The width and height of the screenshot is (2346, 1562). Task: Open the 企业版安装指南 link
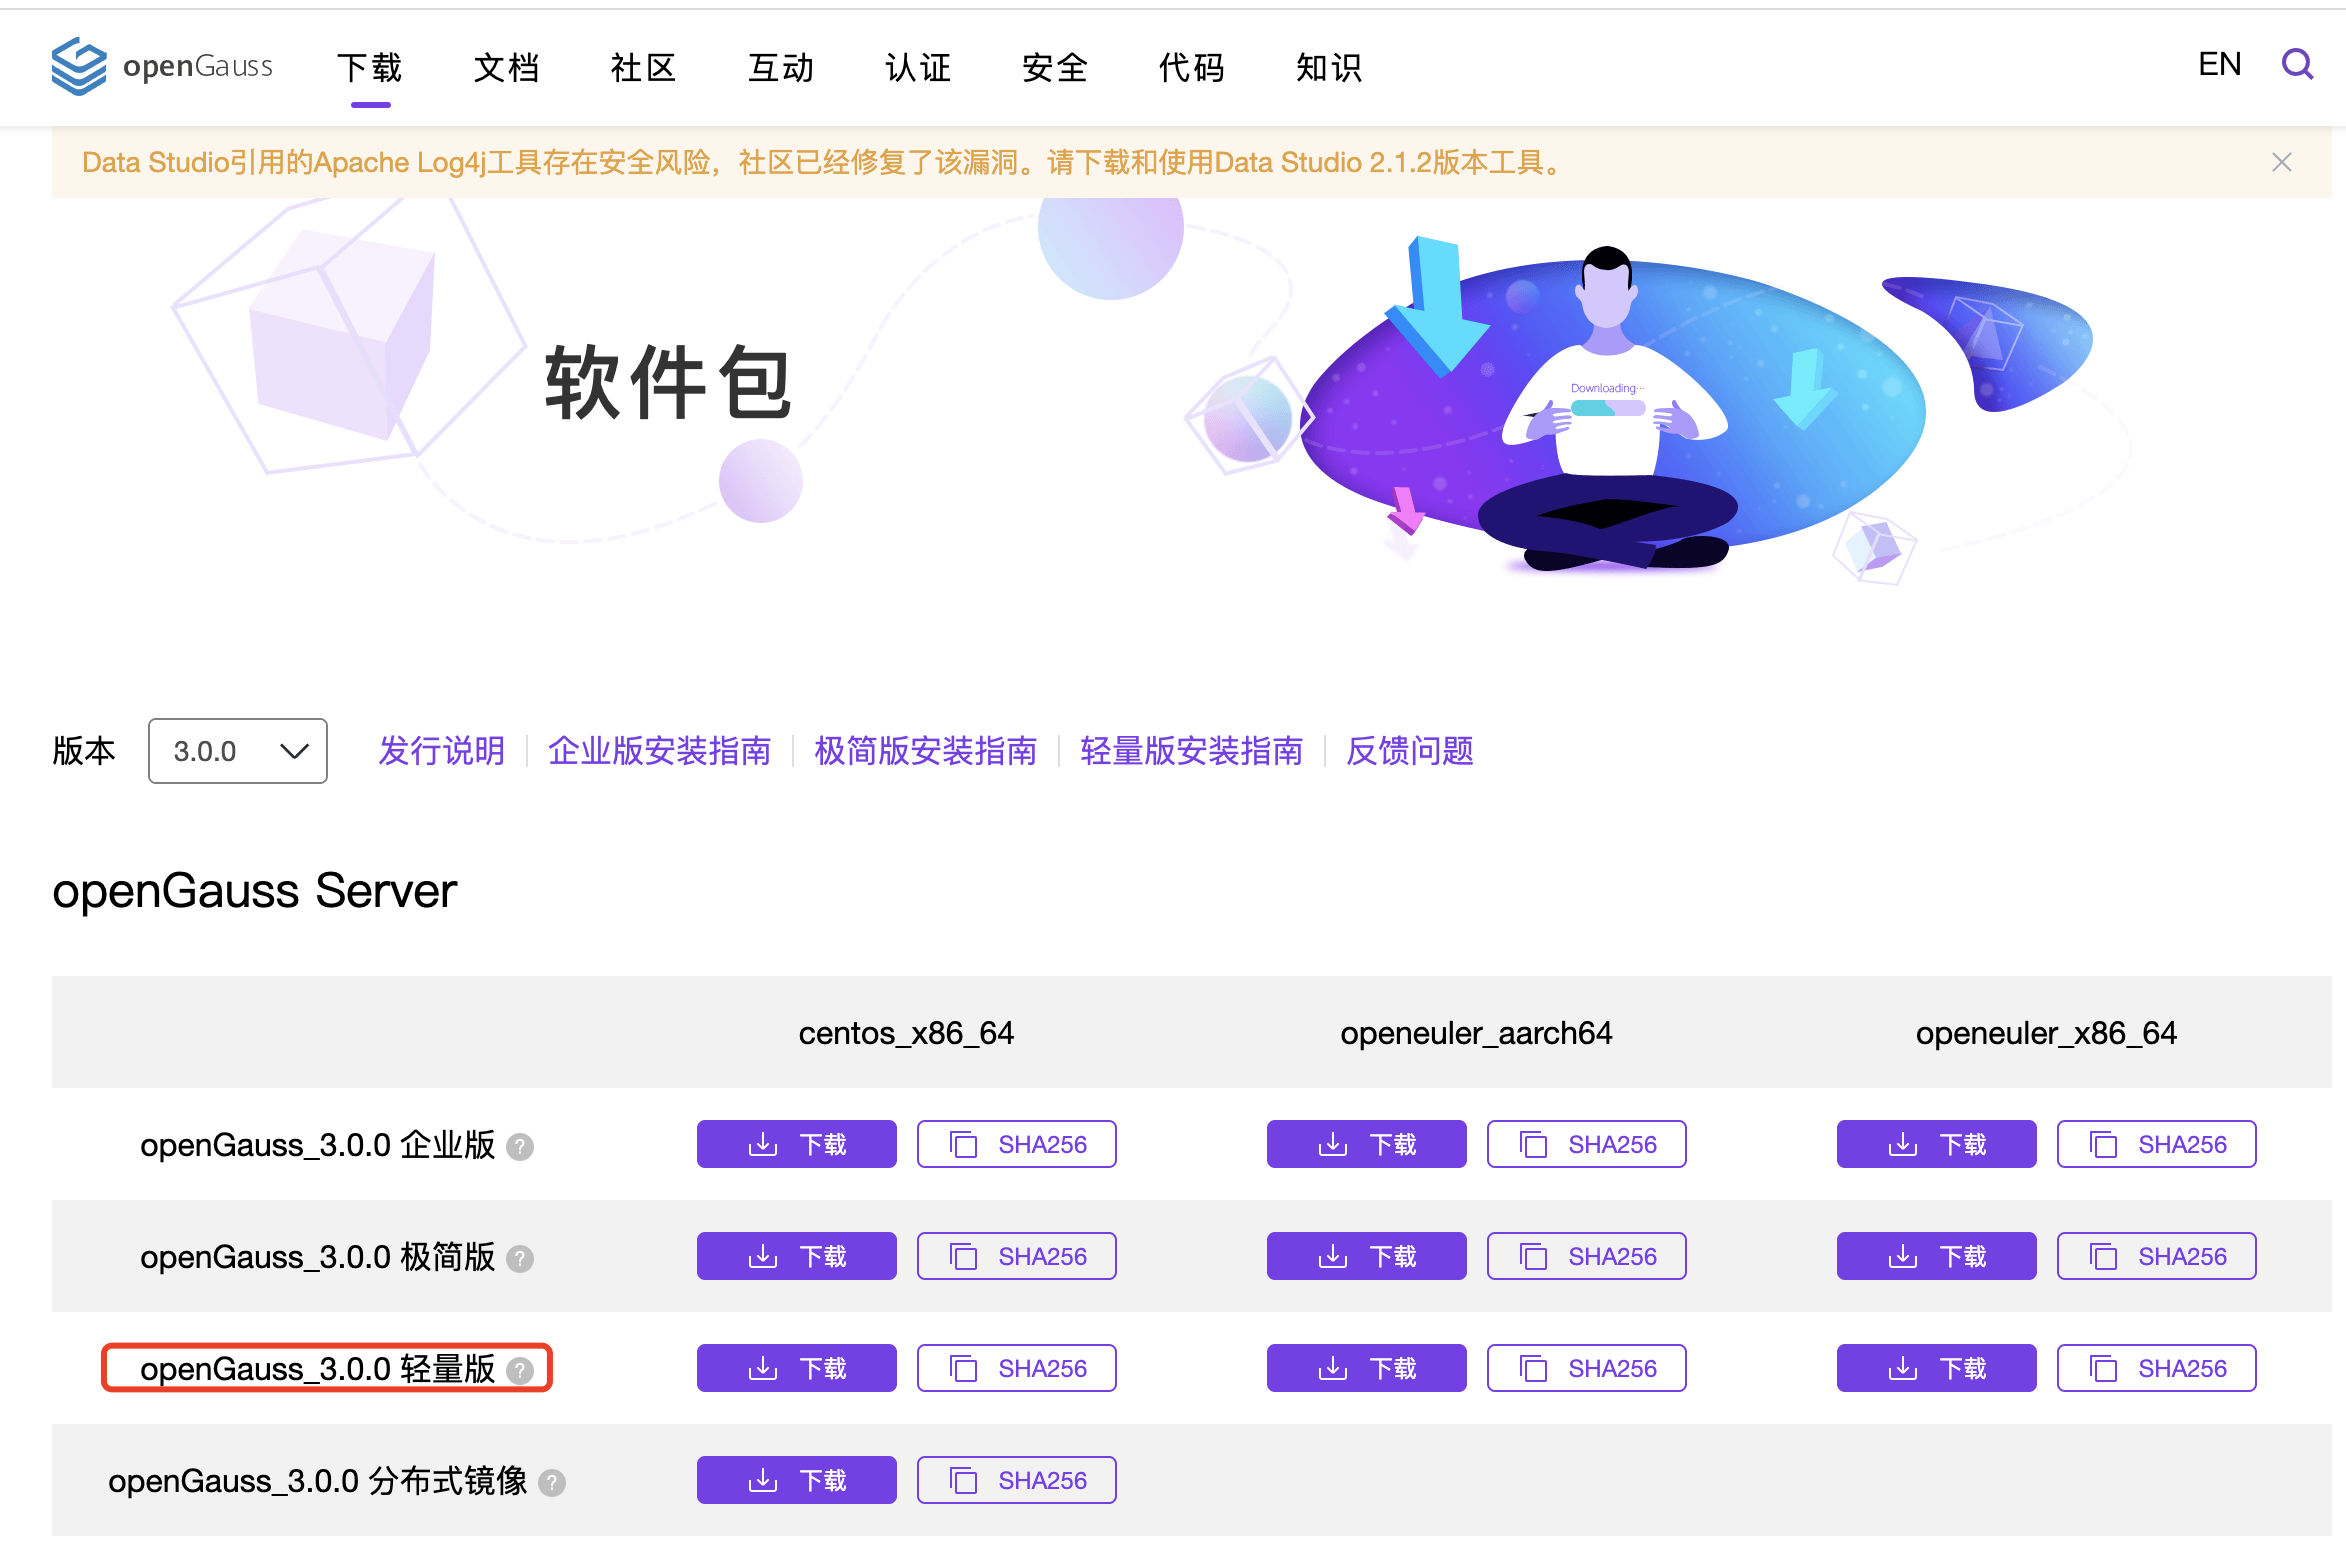pos(660,751)
